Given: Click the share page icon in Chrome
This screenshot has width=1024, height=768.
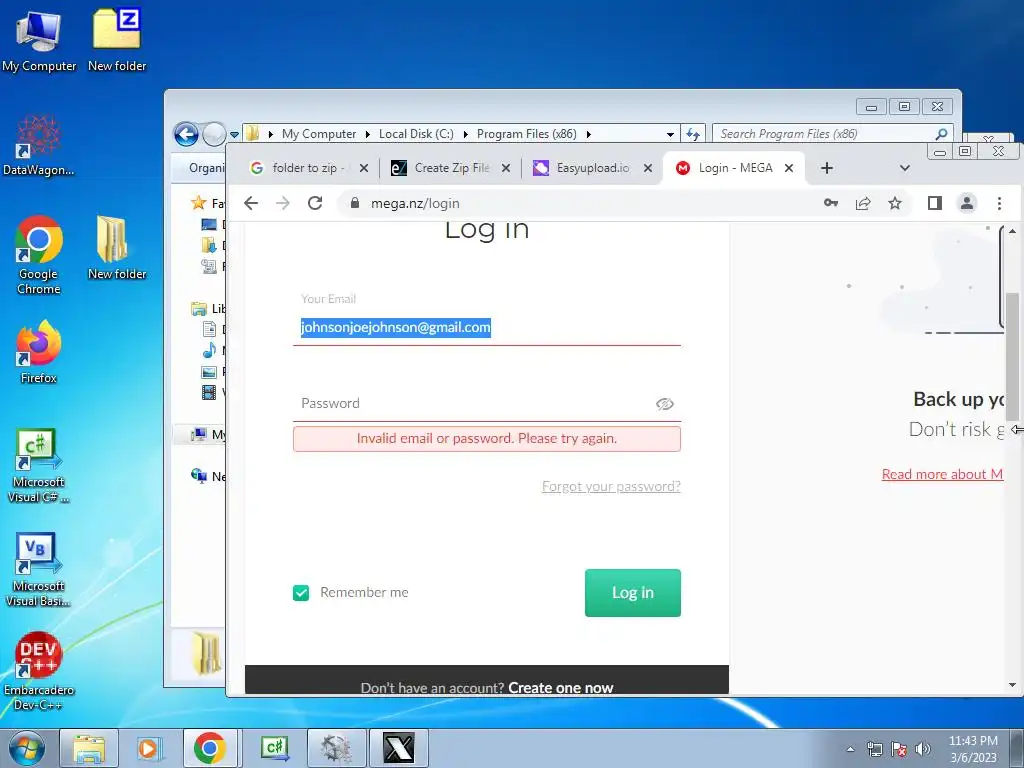Looking at the screenshot, I should pos(863,203).
